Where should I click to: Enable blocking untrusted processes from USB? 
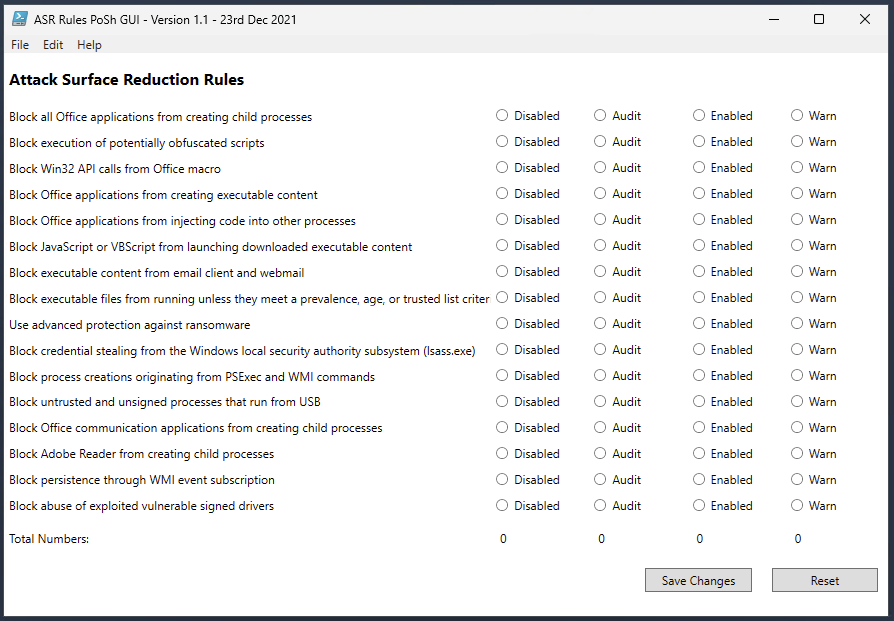click(x=699, y=402)
